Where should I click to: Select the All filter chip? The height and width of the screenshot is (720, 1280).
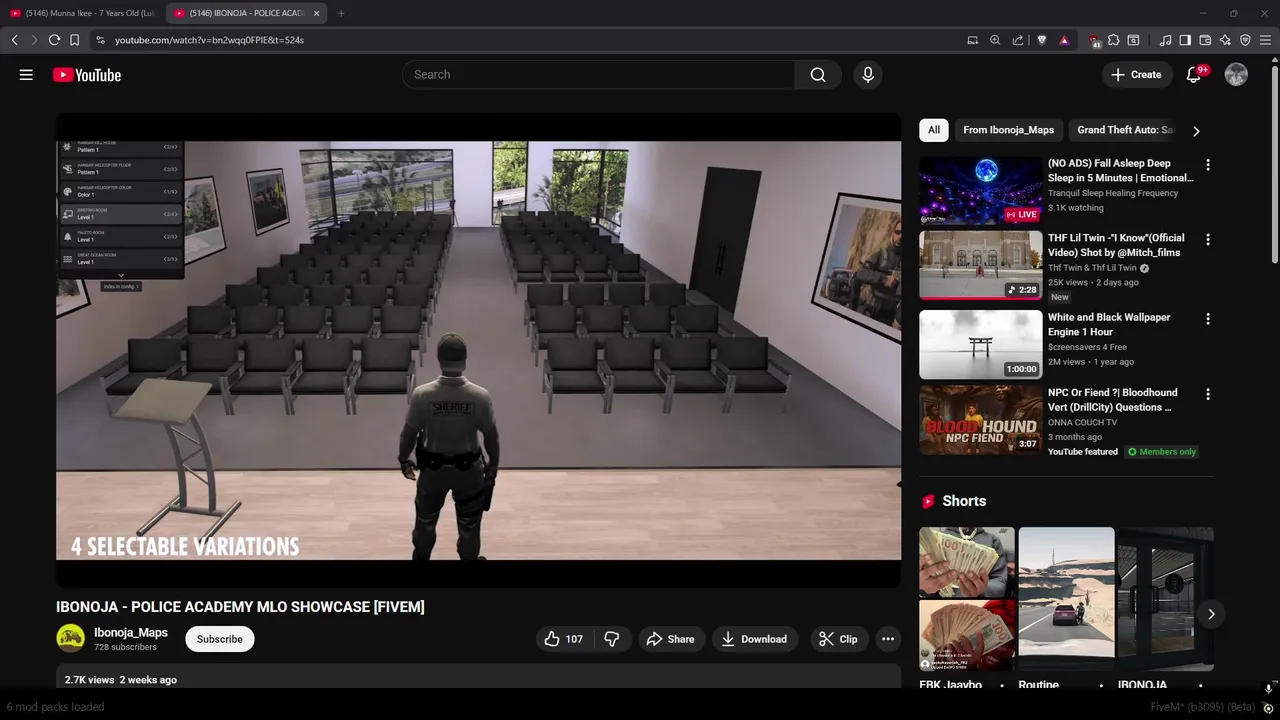tap(933, 130)
